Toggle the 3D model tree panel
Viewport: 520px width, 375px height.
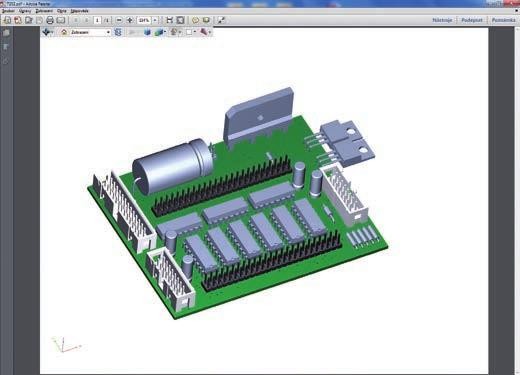tap(118, 32)
